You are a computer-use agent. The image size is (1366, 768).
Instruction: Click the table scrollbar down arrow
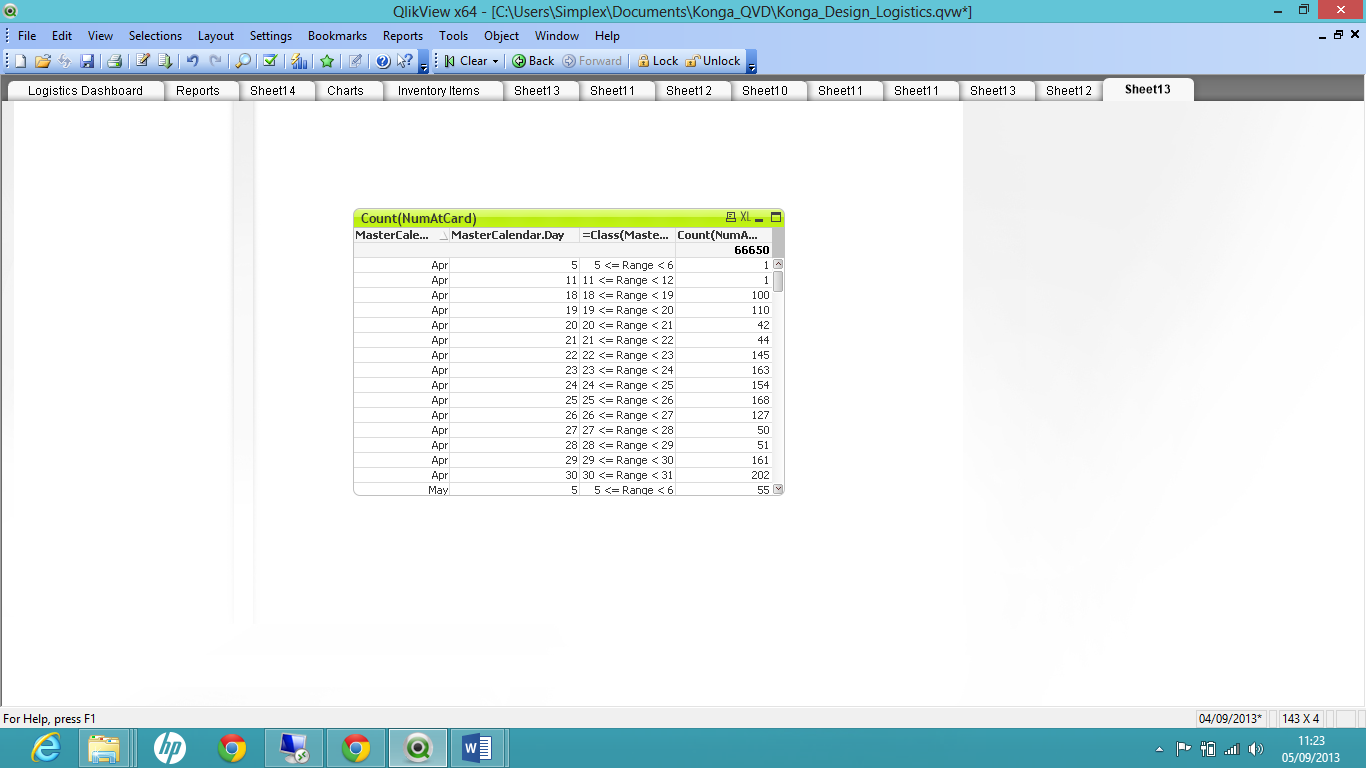tap(778, 489)
